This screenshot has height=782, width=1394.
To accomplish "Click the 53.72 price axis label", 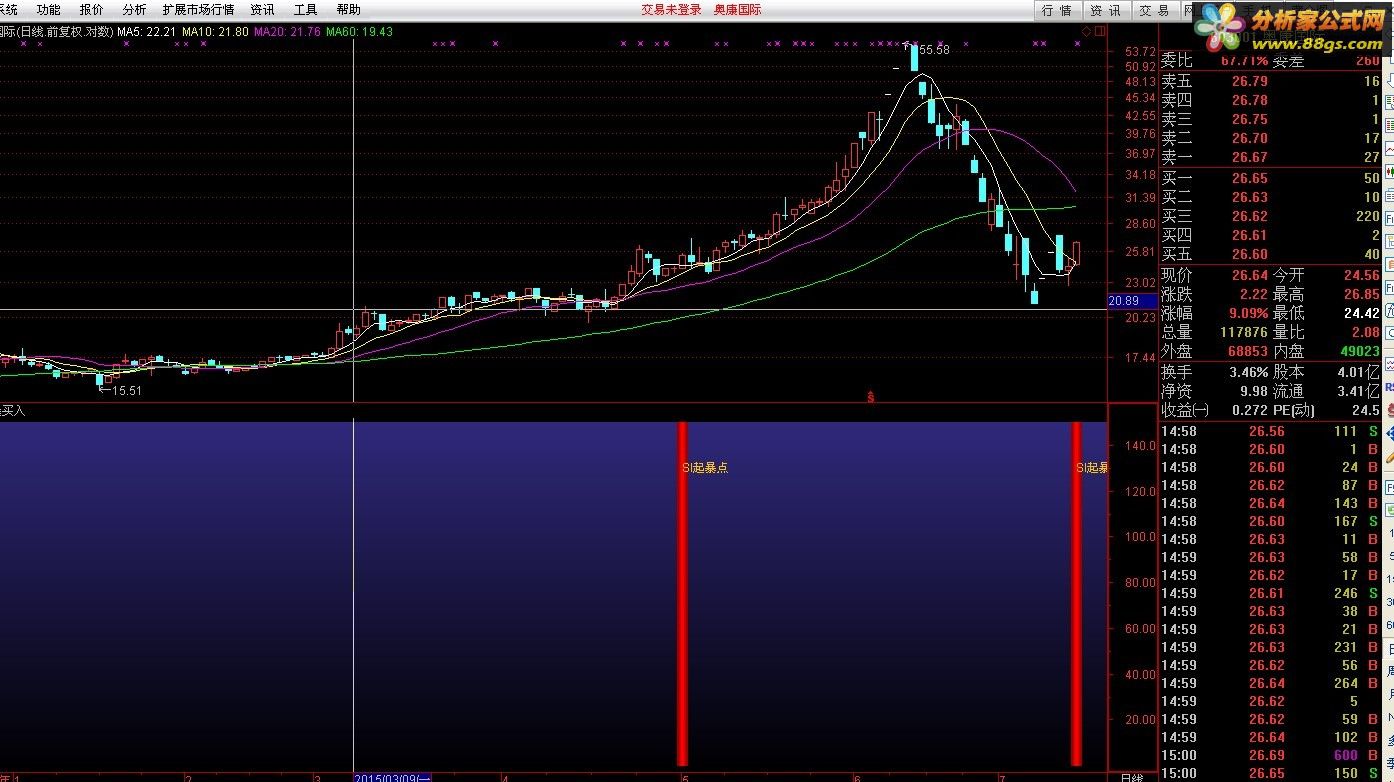I will coord(1140,52).
